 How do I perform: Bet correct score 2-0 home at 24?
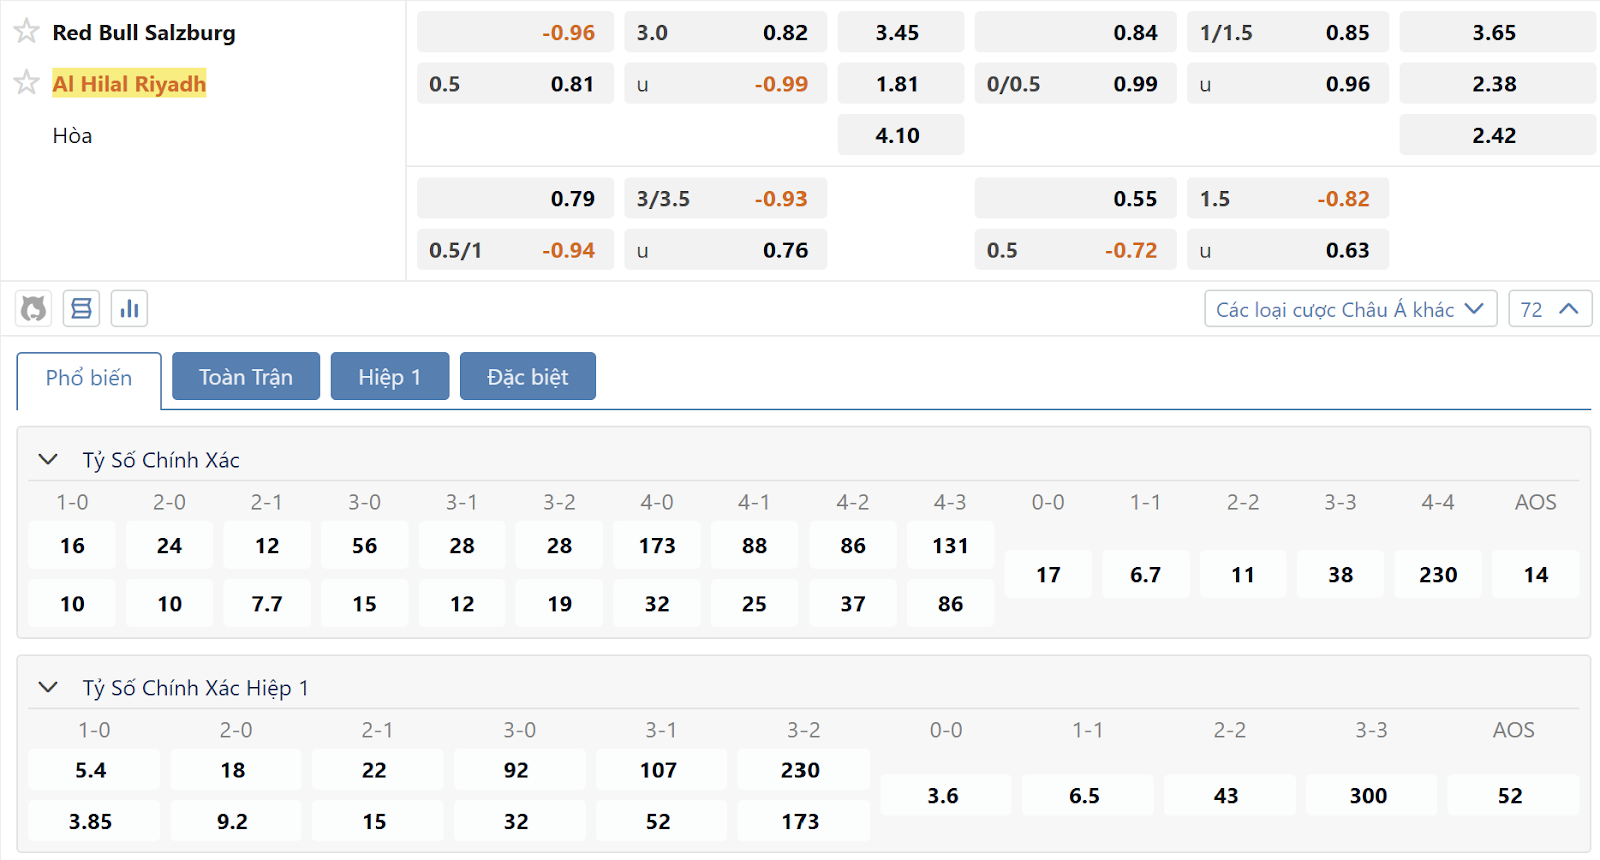(x=169, y=546)
